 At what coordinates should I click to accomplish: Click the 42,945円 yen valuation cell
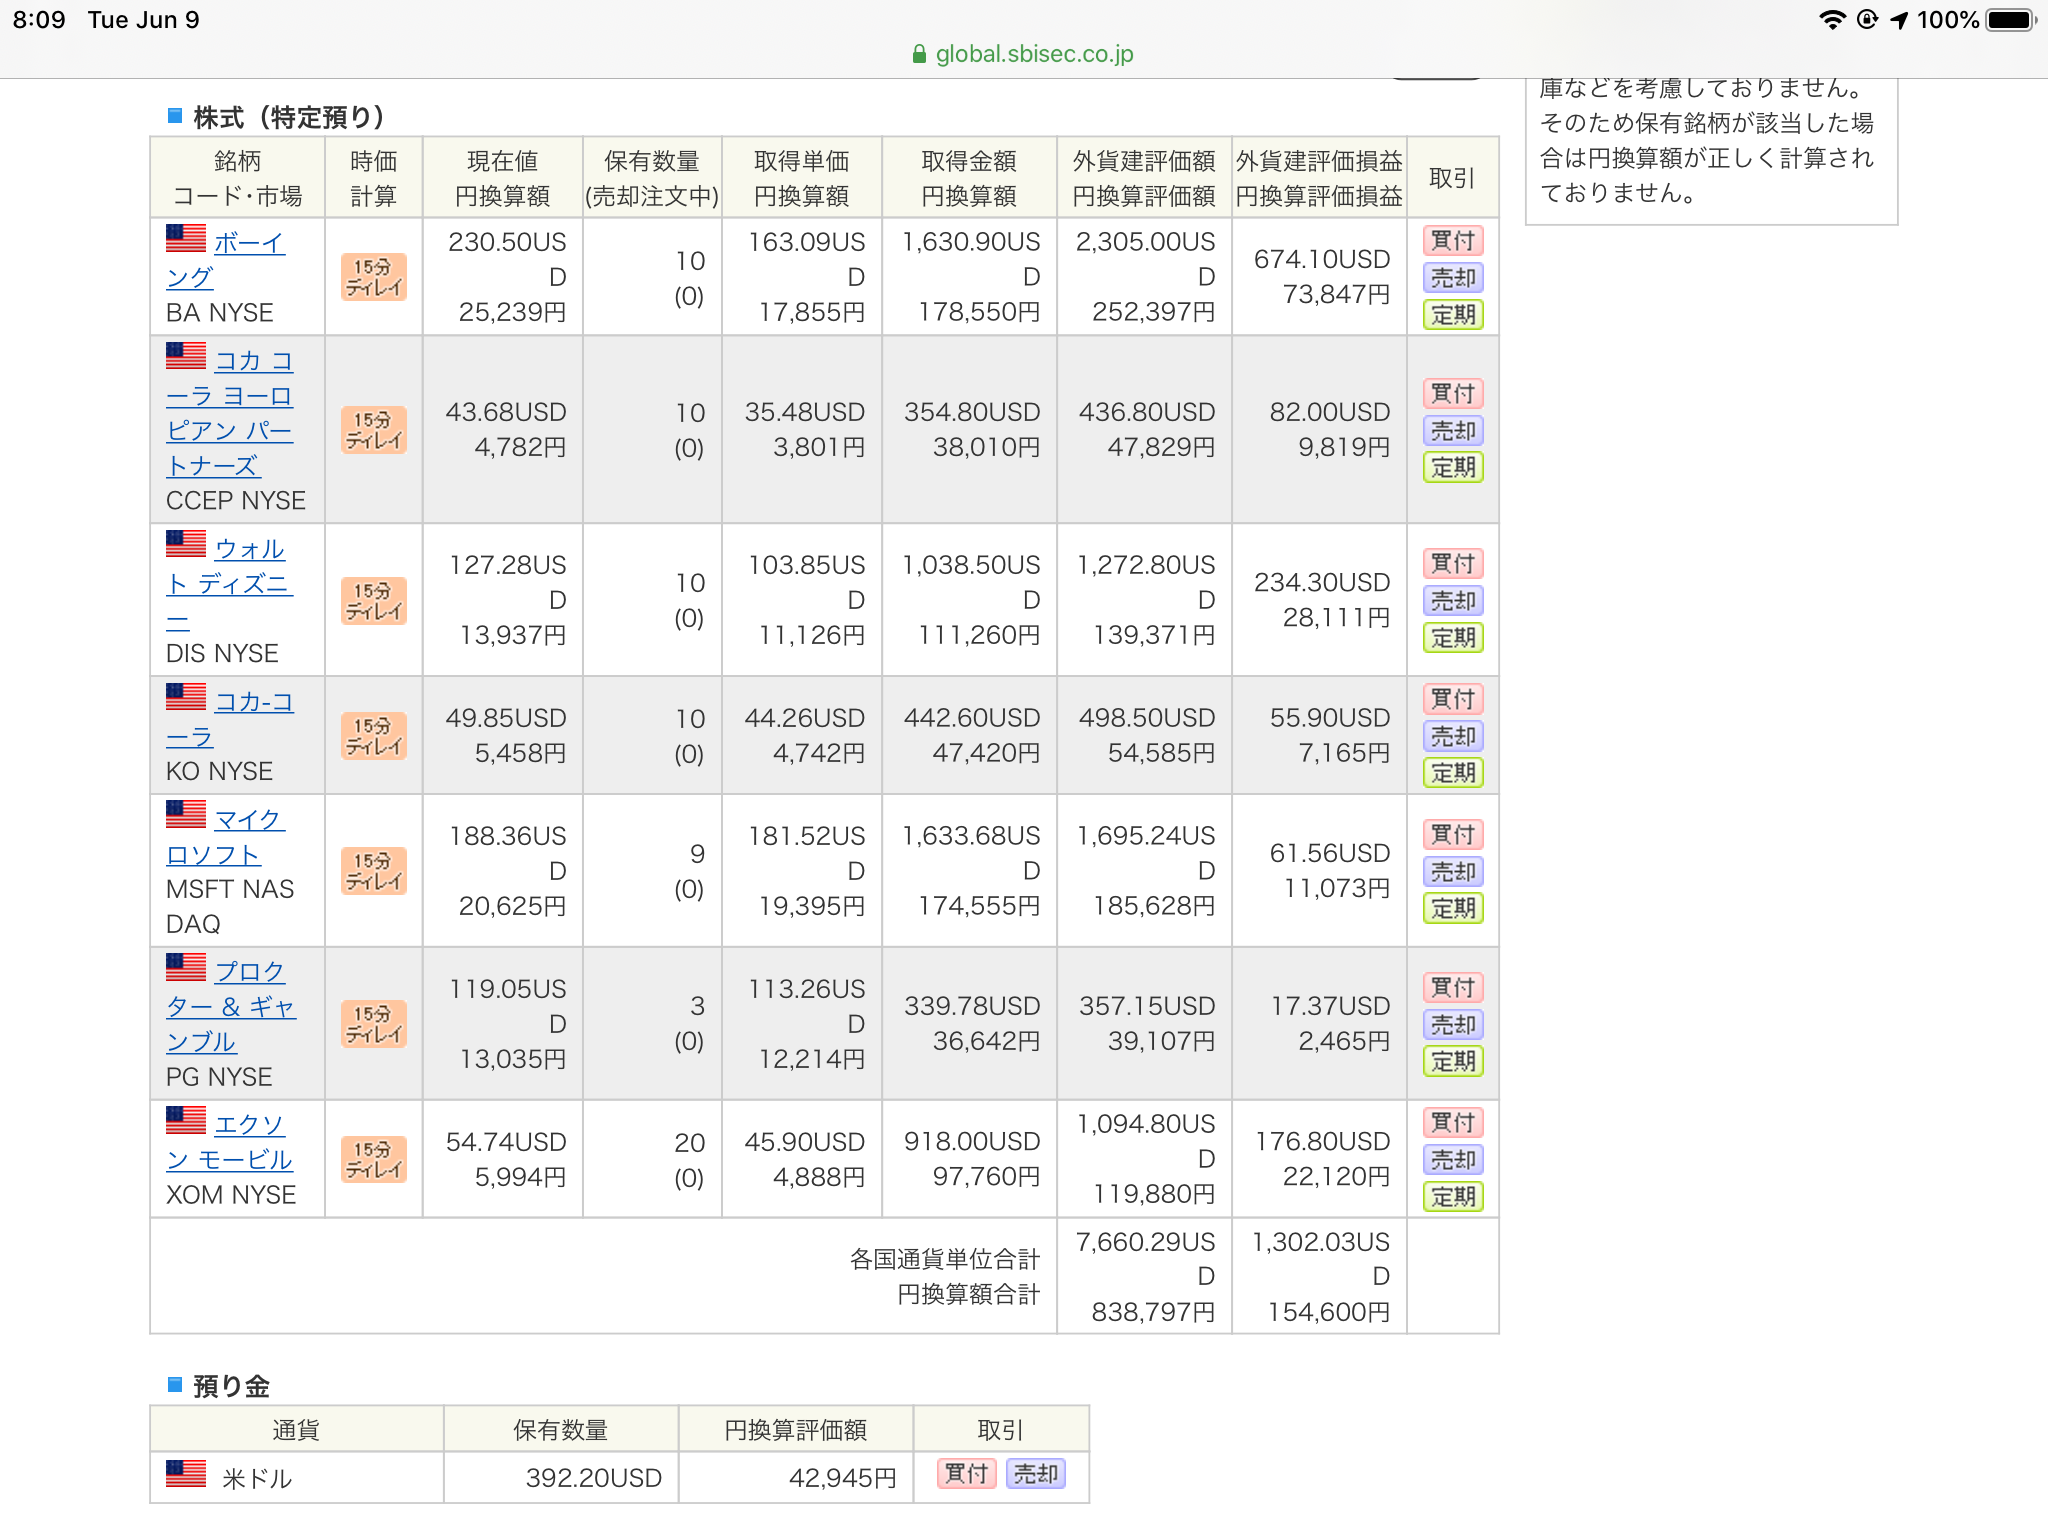click(x=796, y=1478)
